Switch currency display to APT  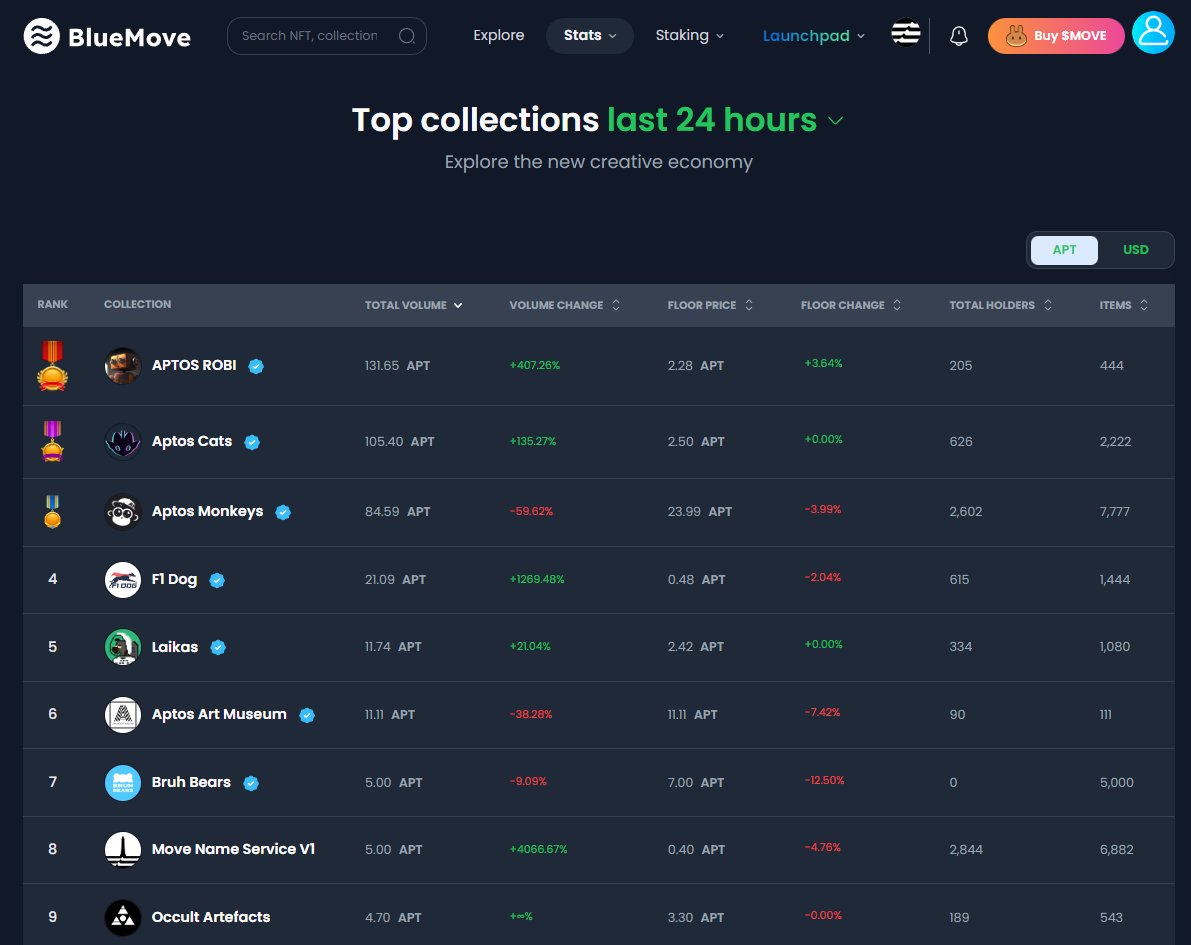tap(1064, 250)
